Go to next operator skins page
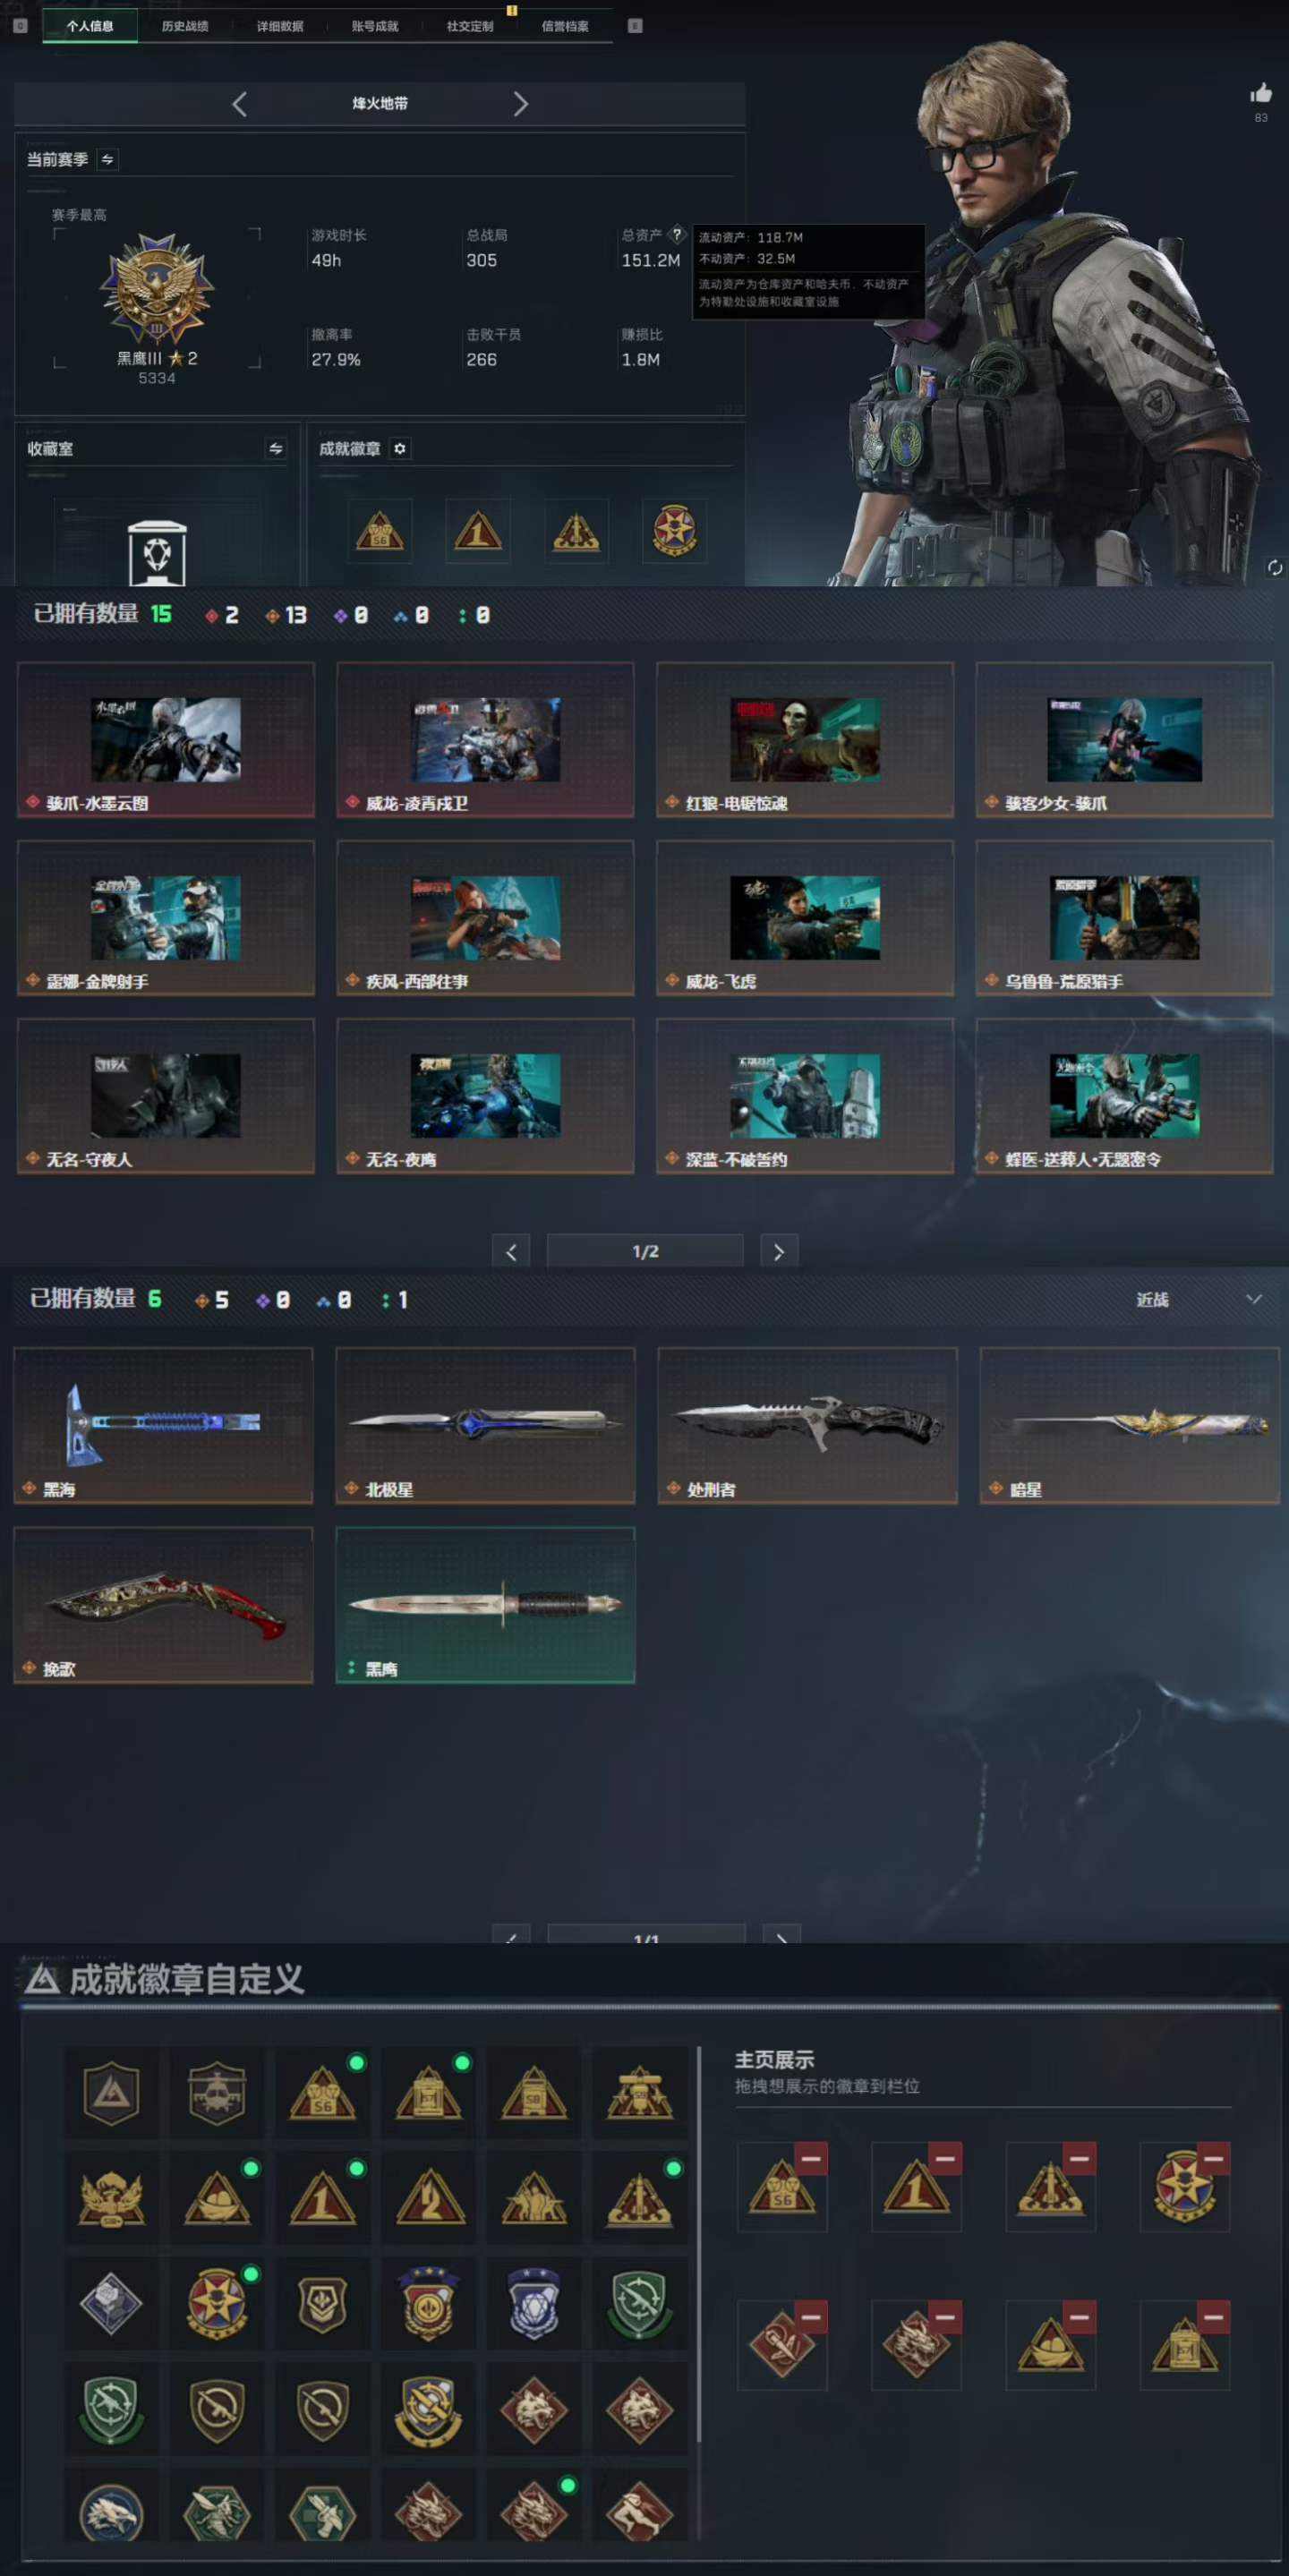 point(779,1252)
